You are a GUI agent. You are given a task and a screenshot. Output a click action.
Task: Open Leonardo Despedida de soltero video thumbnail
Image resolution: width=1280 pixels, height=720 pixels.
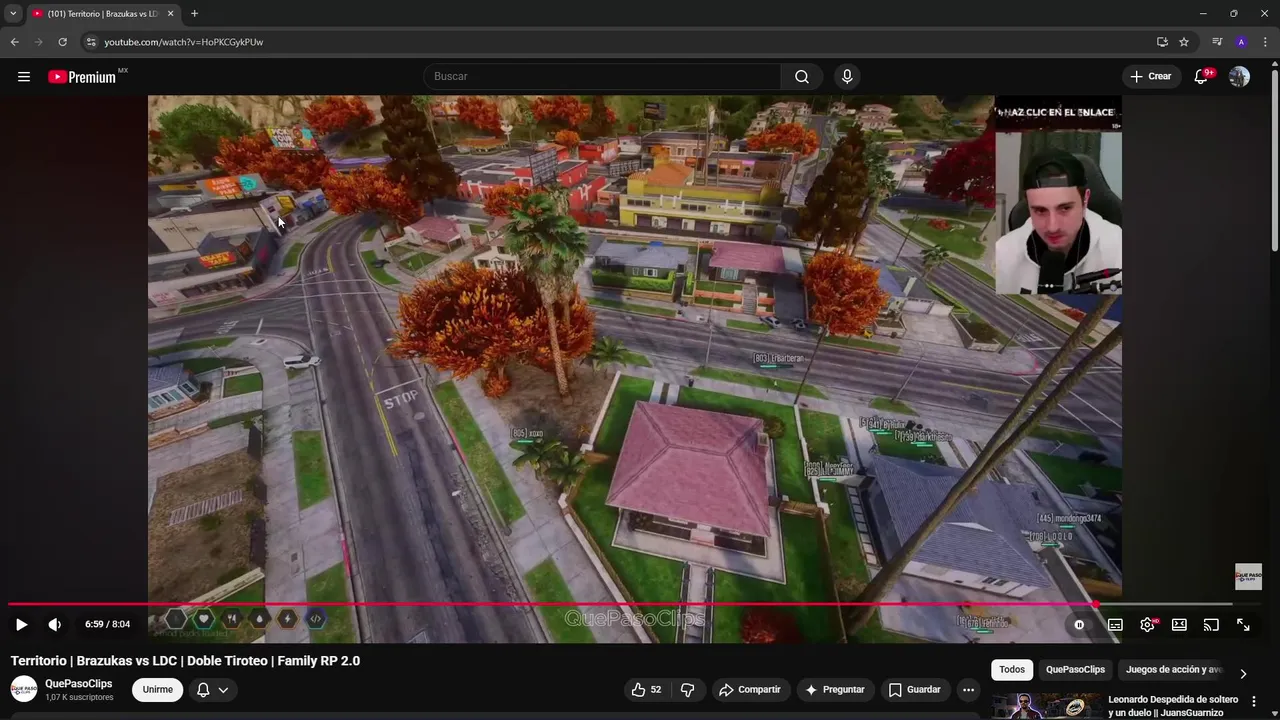click(1046, 707)
